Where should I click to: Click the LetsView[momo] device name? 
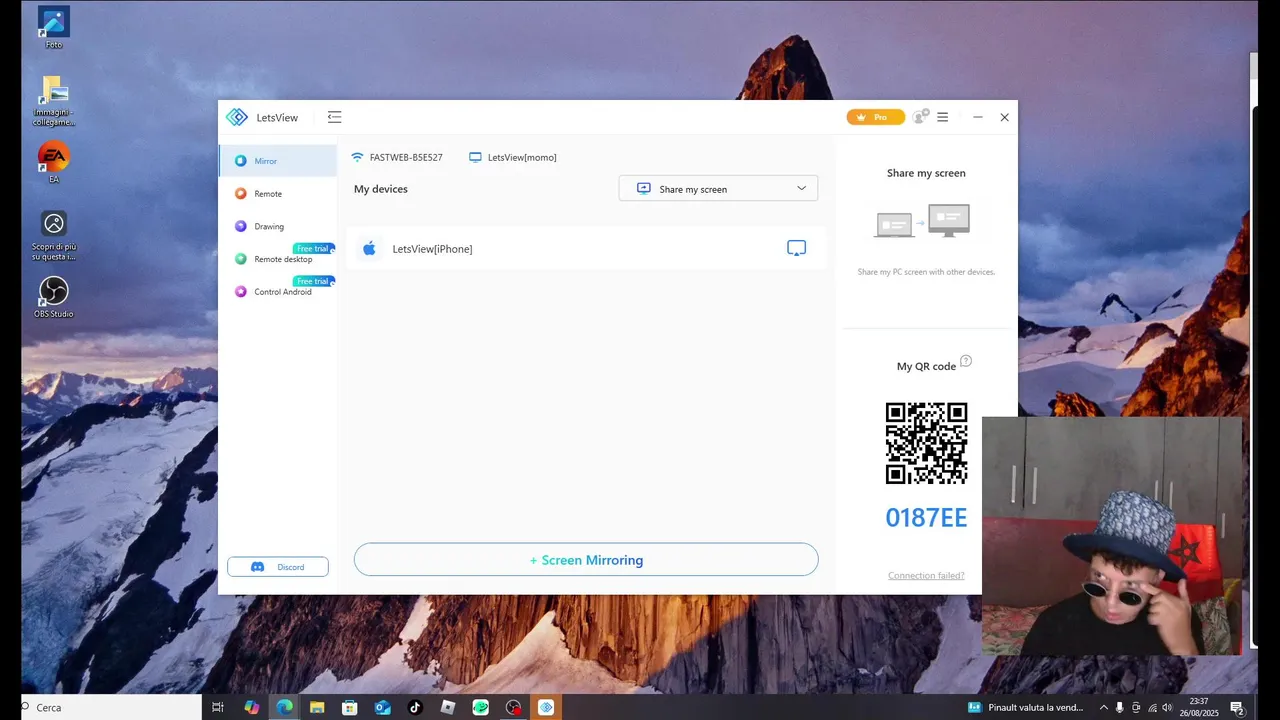(x=522, y=158)
